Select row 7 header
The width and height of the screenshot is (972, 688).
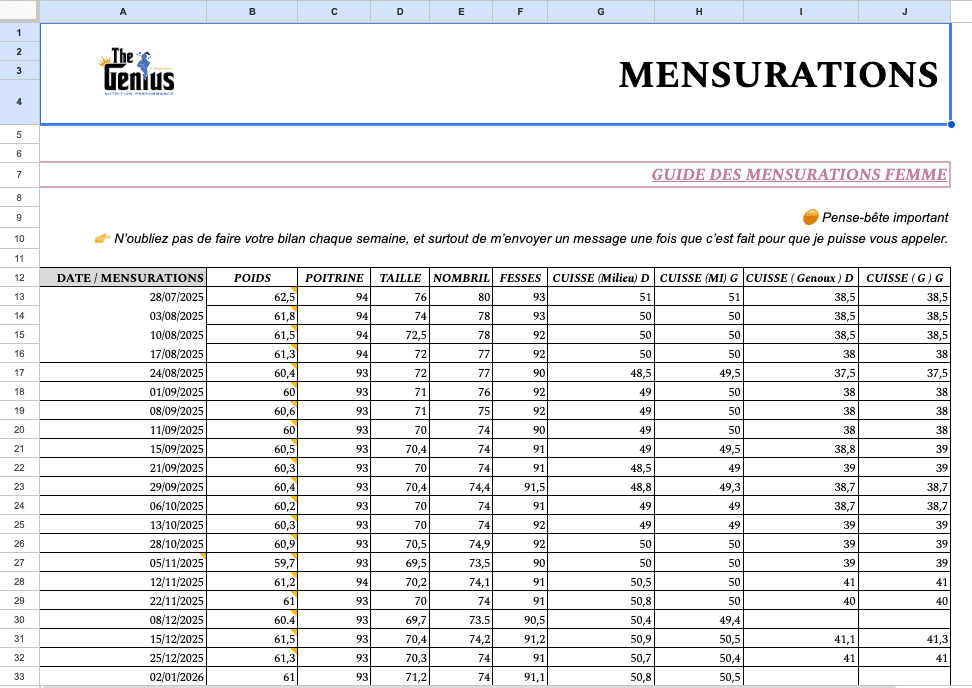(x=19, y=175)
